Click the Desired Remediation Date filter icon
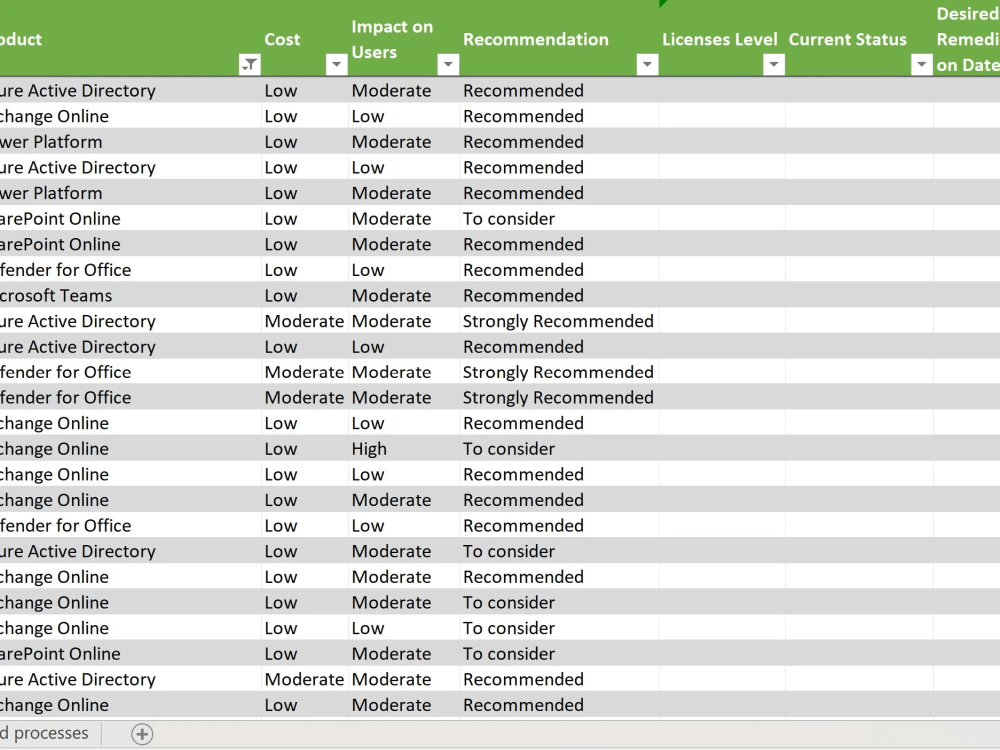Screen dimensions: 1000x750 (990, 64)
